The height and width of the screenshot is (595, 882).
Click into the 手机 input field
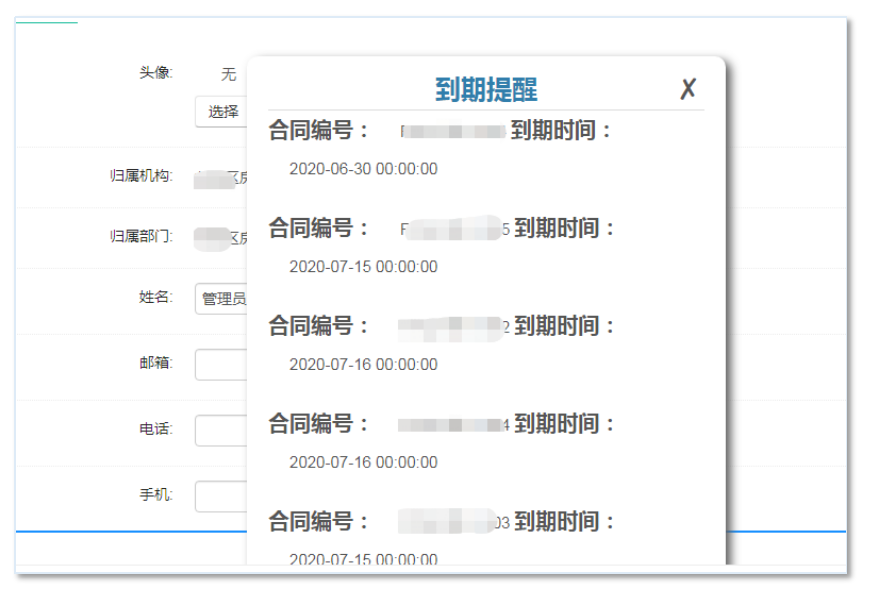pos(222,497)
